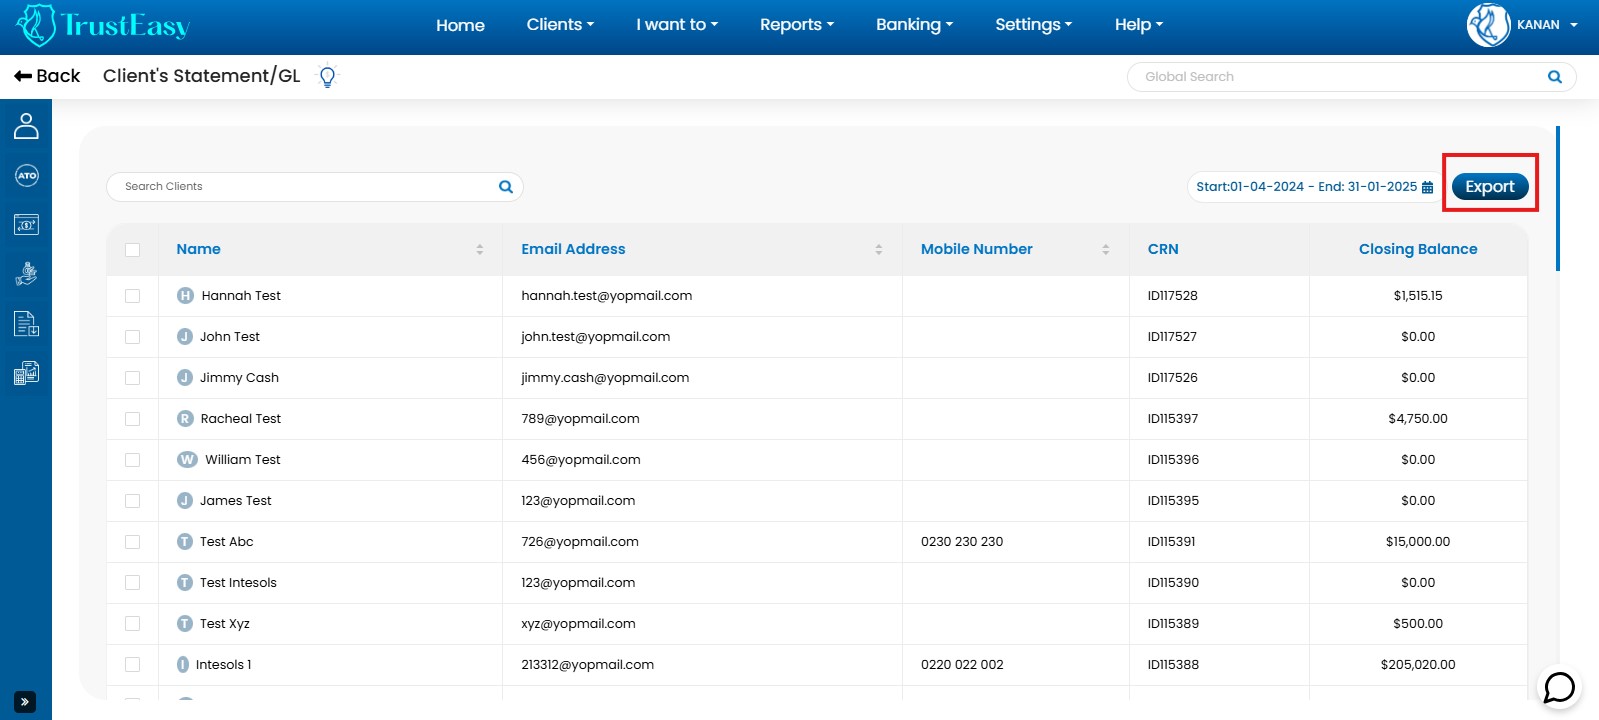Viewport: 1599px width, 720px height.
Task: Click the Export button
Action: point(1489,187)
